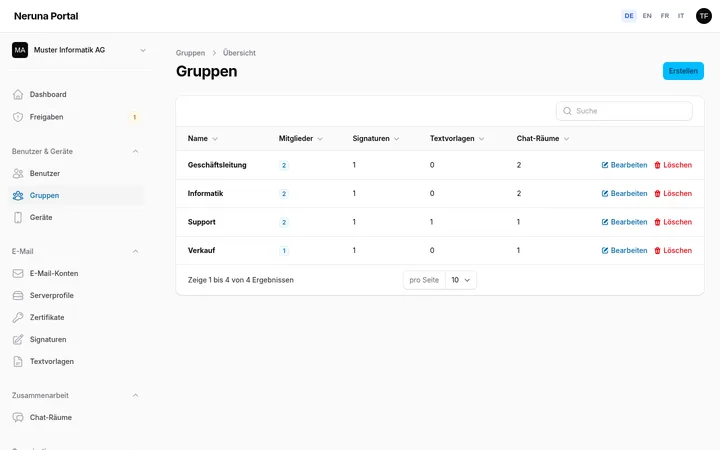
Task: Click the Zertifikate key icon
Action: [x=18, y=318]
